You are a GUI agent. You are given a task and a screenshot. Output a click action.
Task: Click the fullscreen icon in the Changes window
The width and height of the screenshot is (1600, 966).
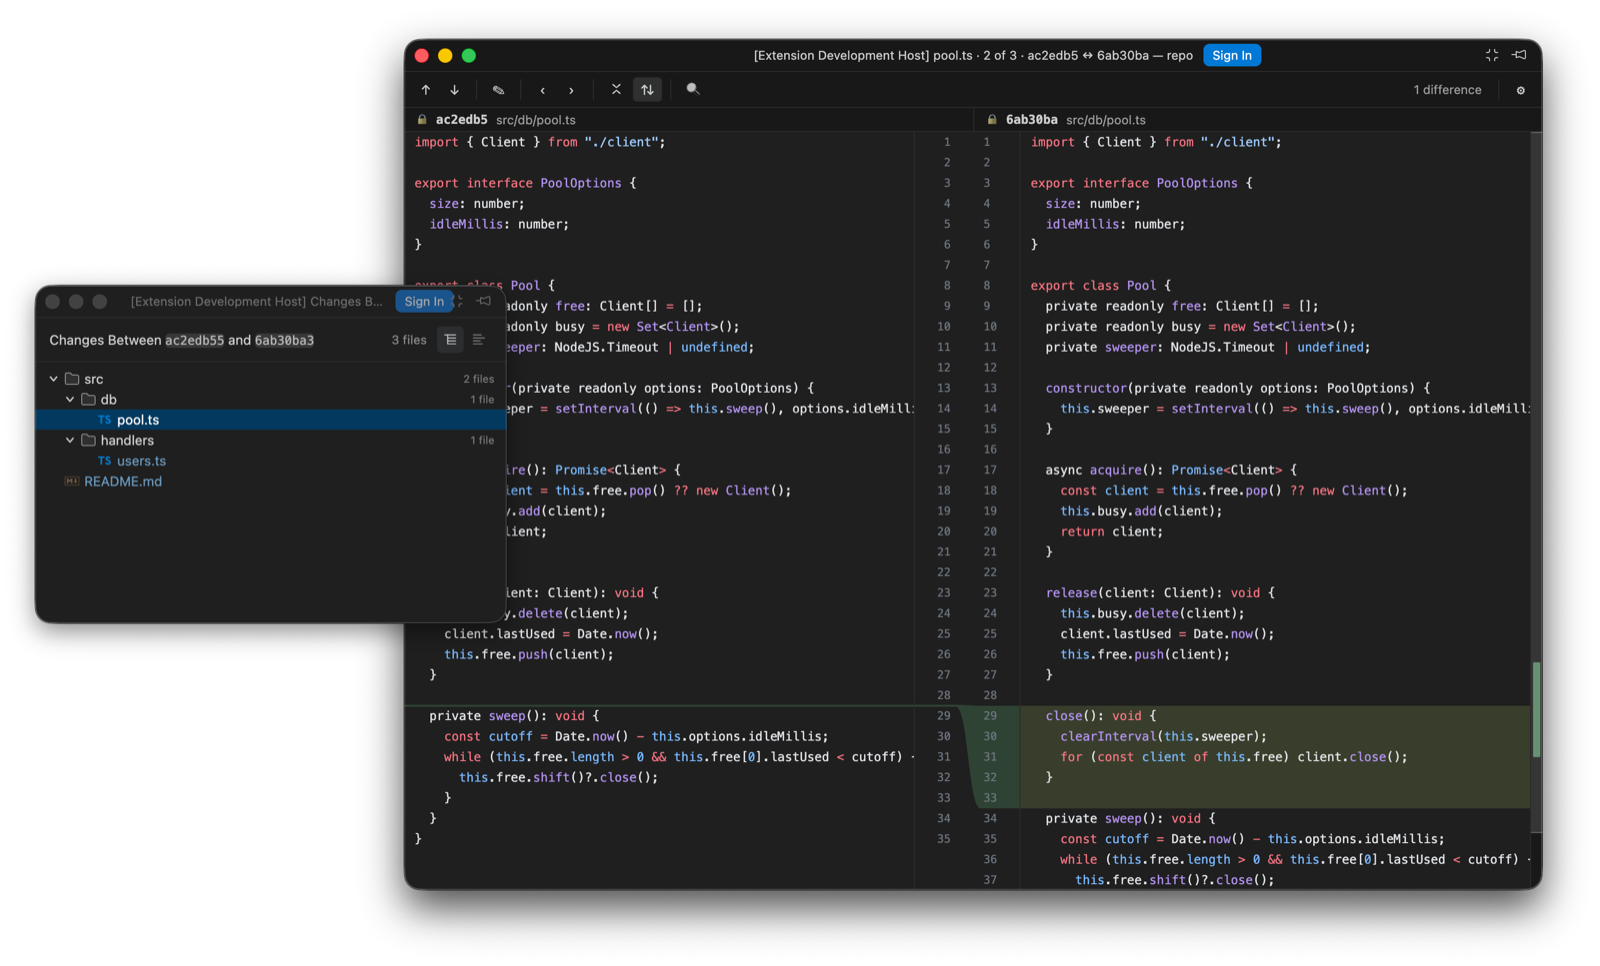coord(459,301)
